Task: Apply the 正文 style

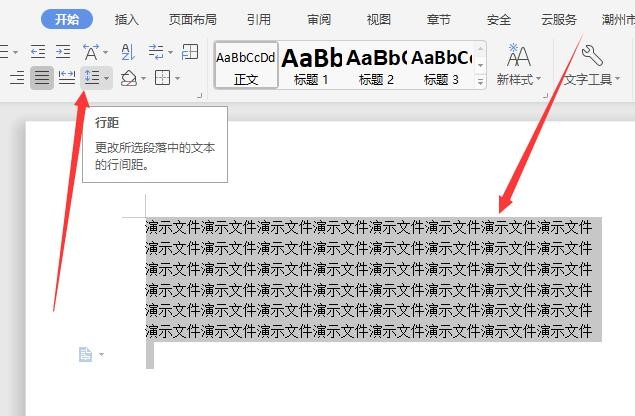Action: [245, 65]
